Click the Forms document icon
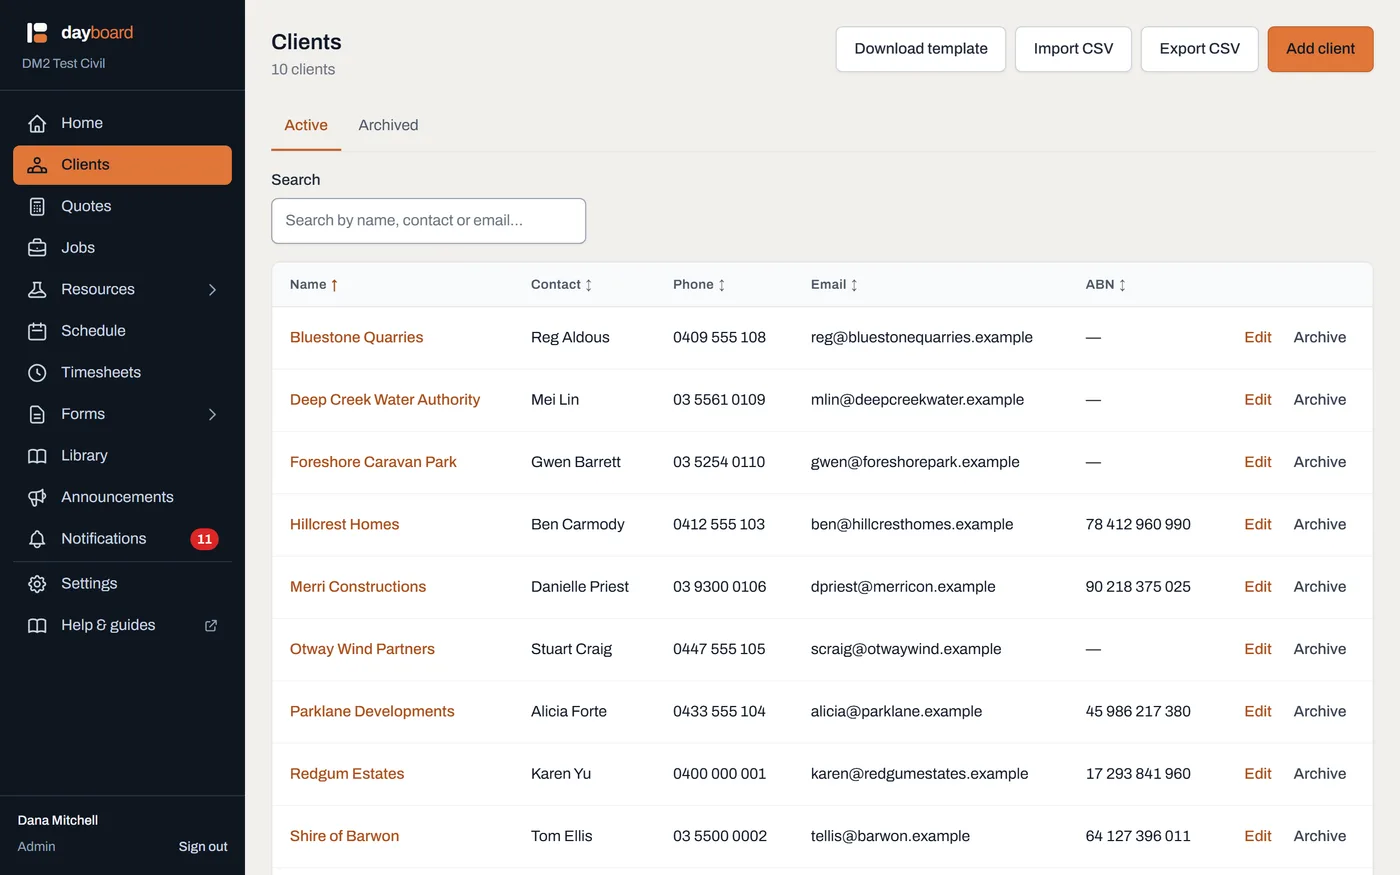Image resolution: width=1400 pixels, height=875 pixels. point(37,414)
